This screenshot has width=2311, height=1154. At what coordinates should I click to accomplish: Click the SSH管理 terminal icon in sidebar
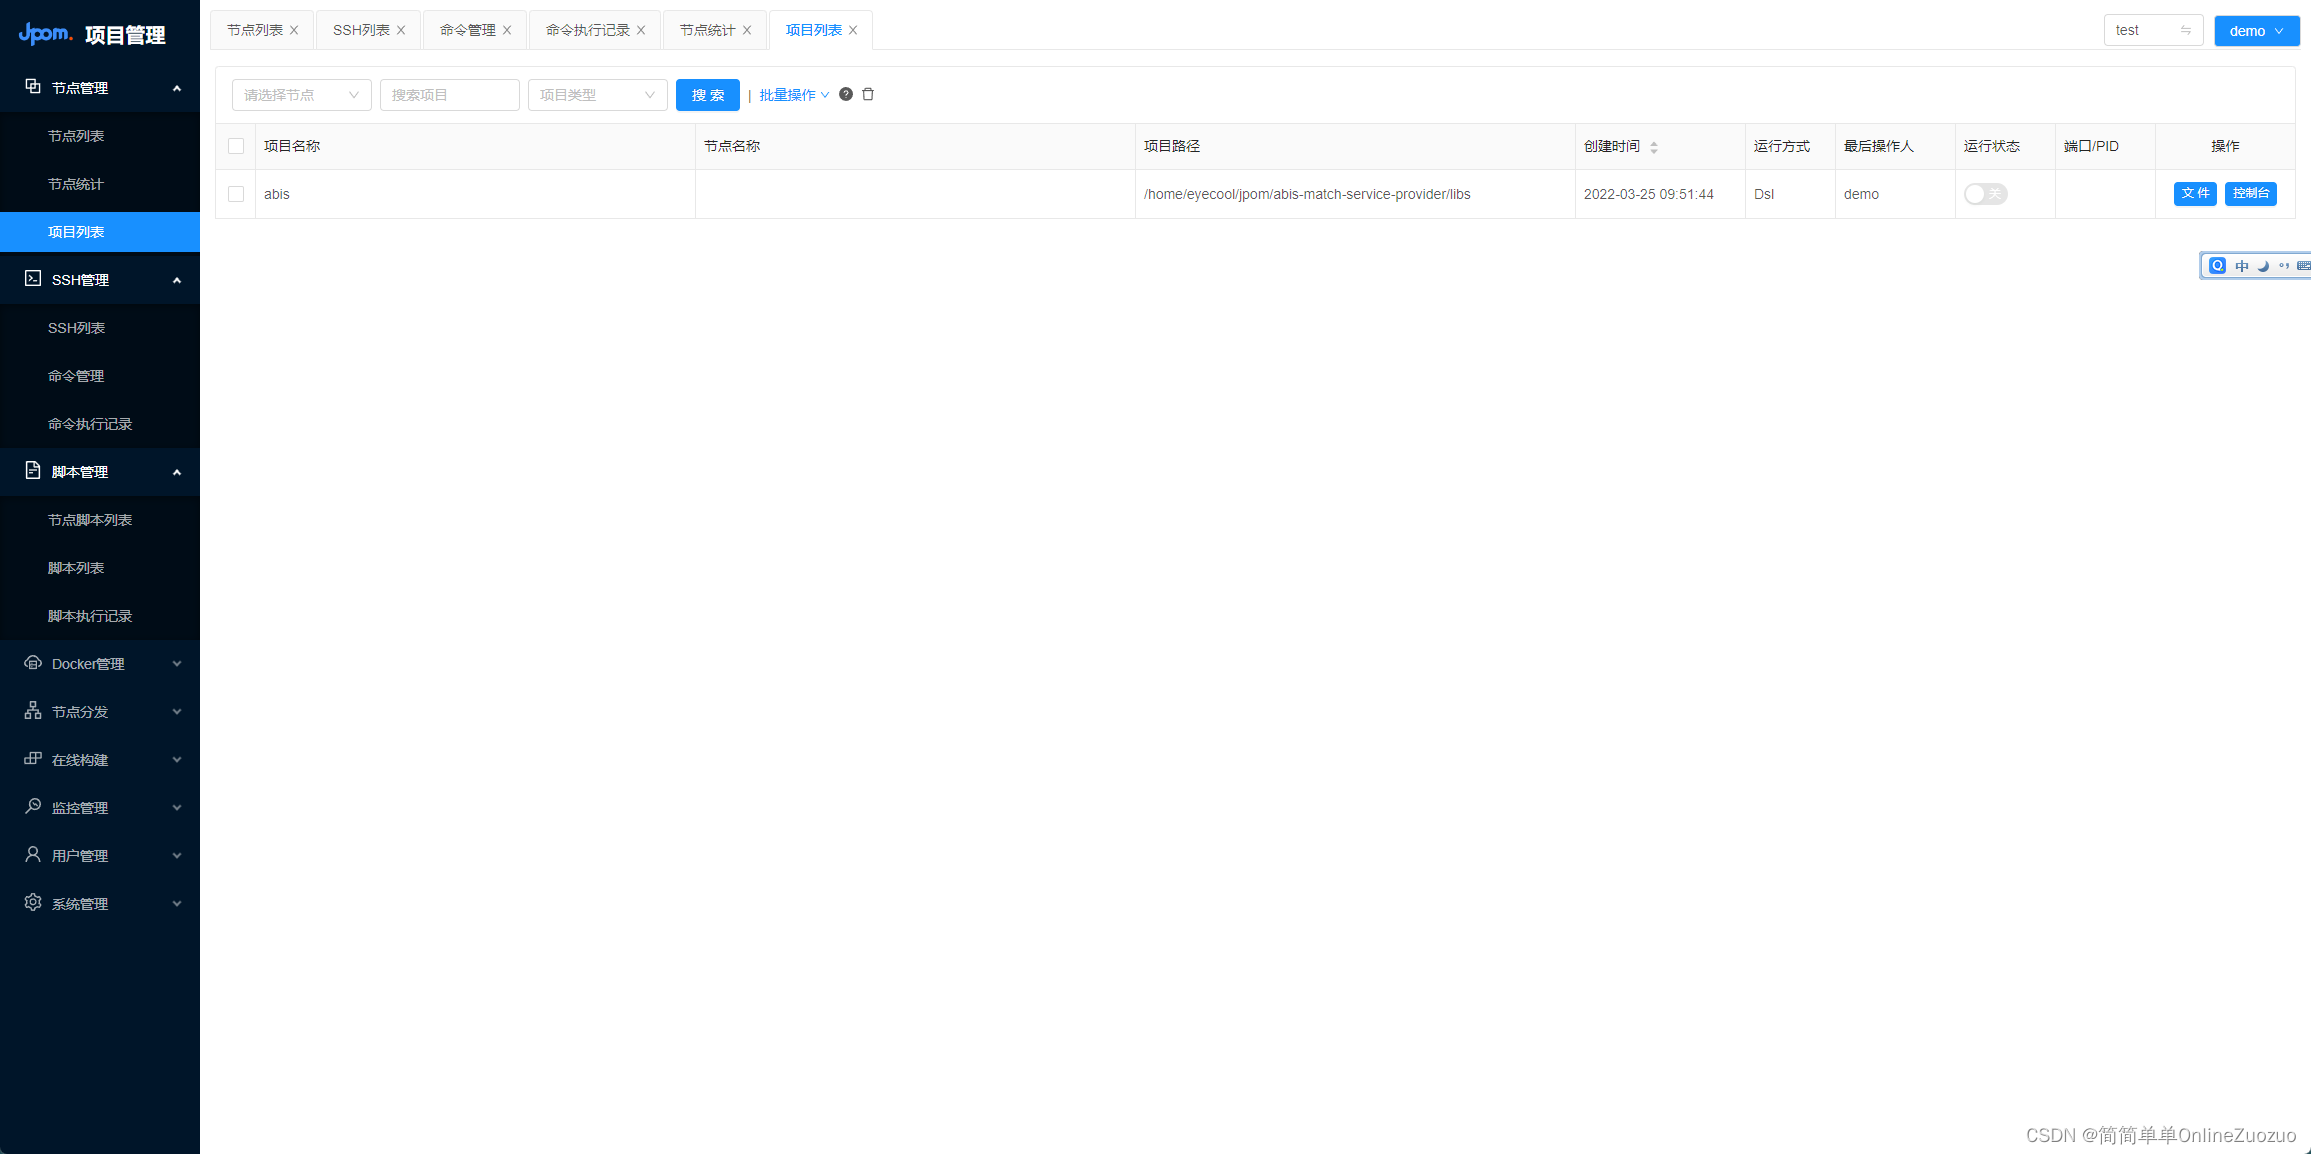pyautogui.click(x=33, y=279)
